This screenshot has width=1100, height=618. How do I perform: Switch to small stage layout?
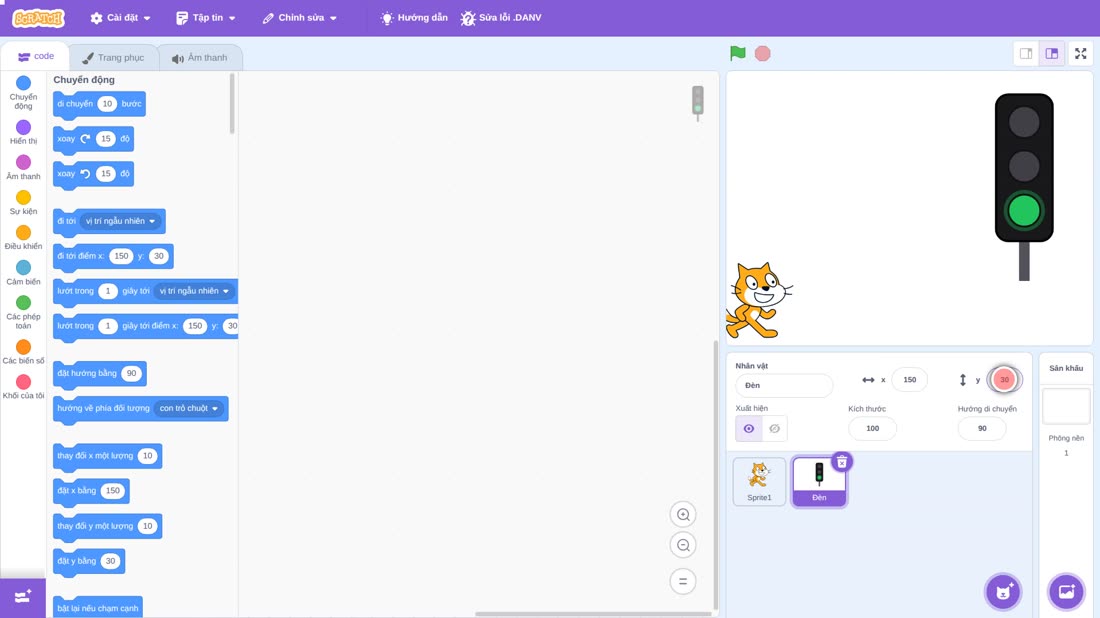1026,53
